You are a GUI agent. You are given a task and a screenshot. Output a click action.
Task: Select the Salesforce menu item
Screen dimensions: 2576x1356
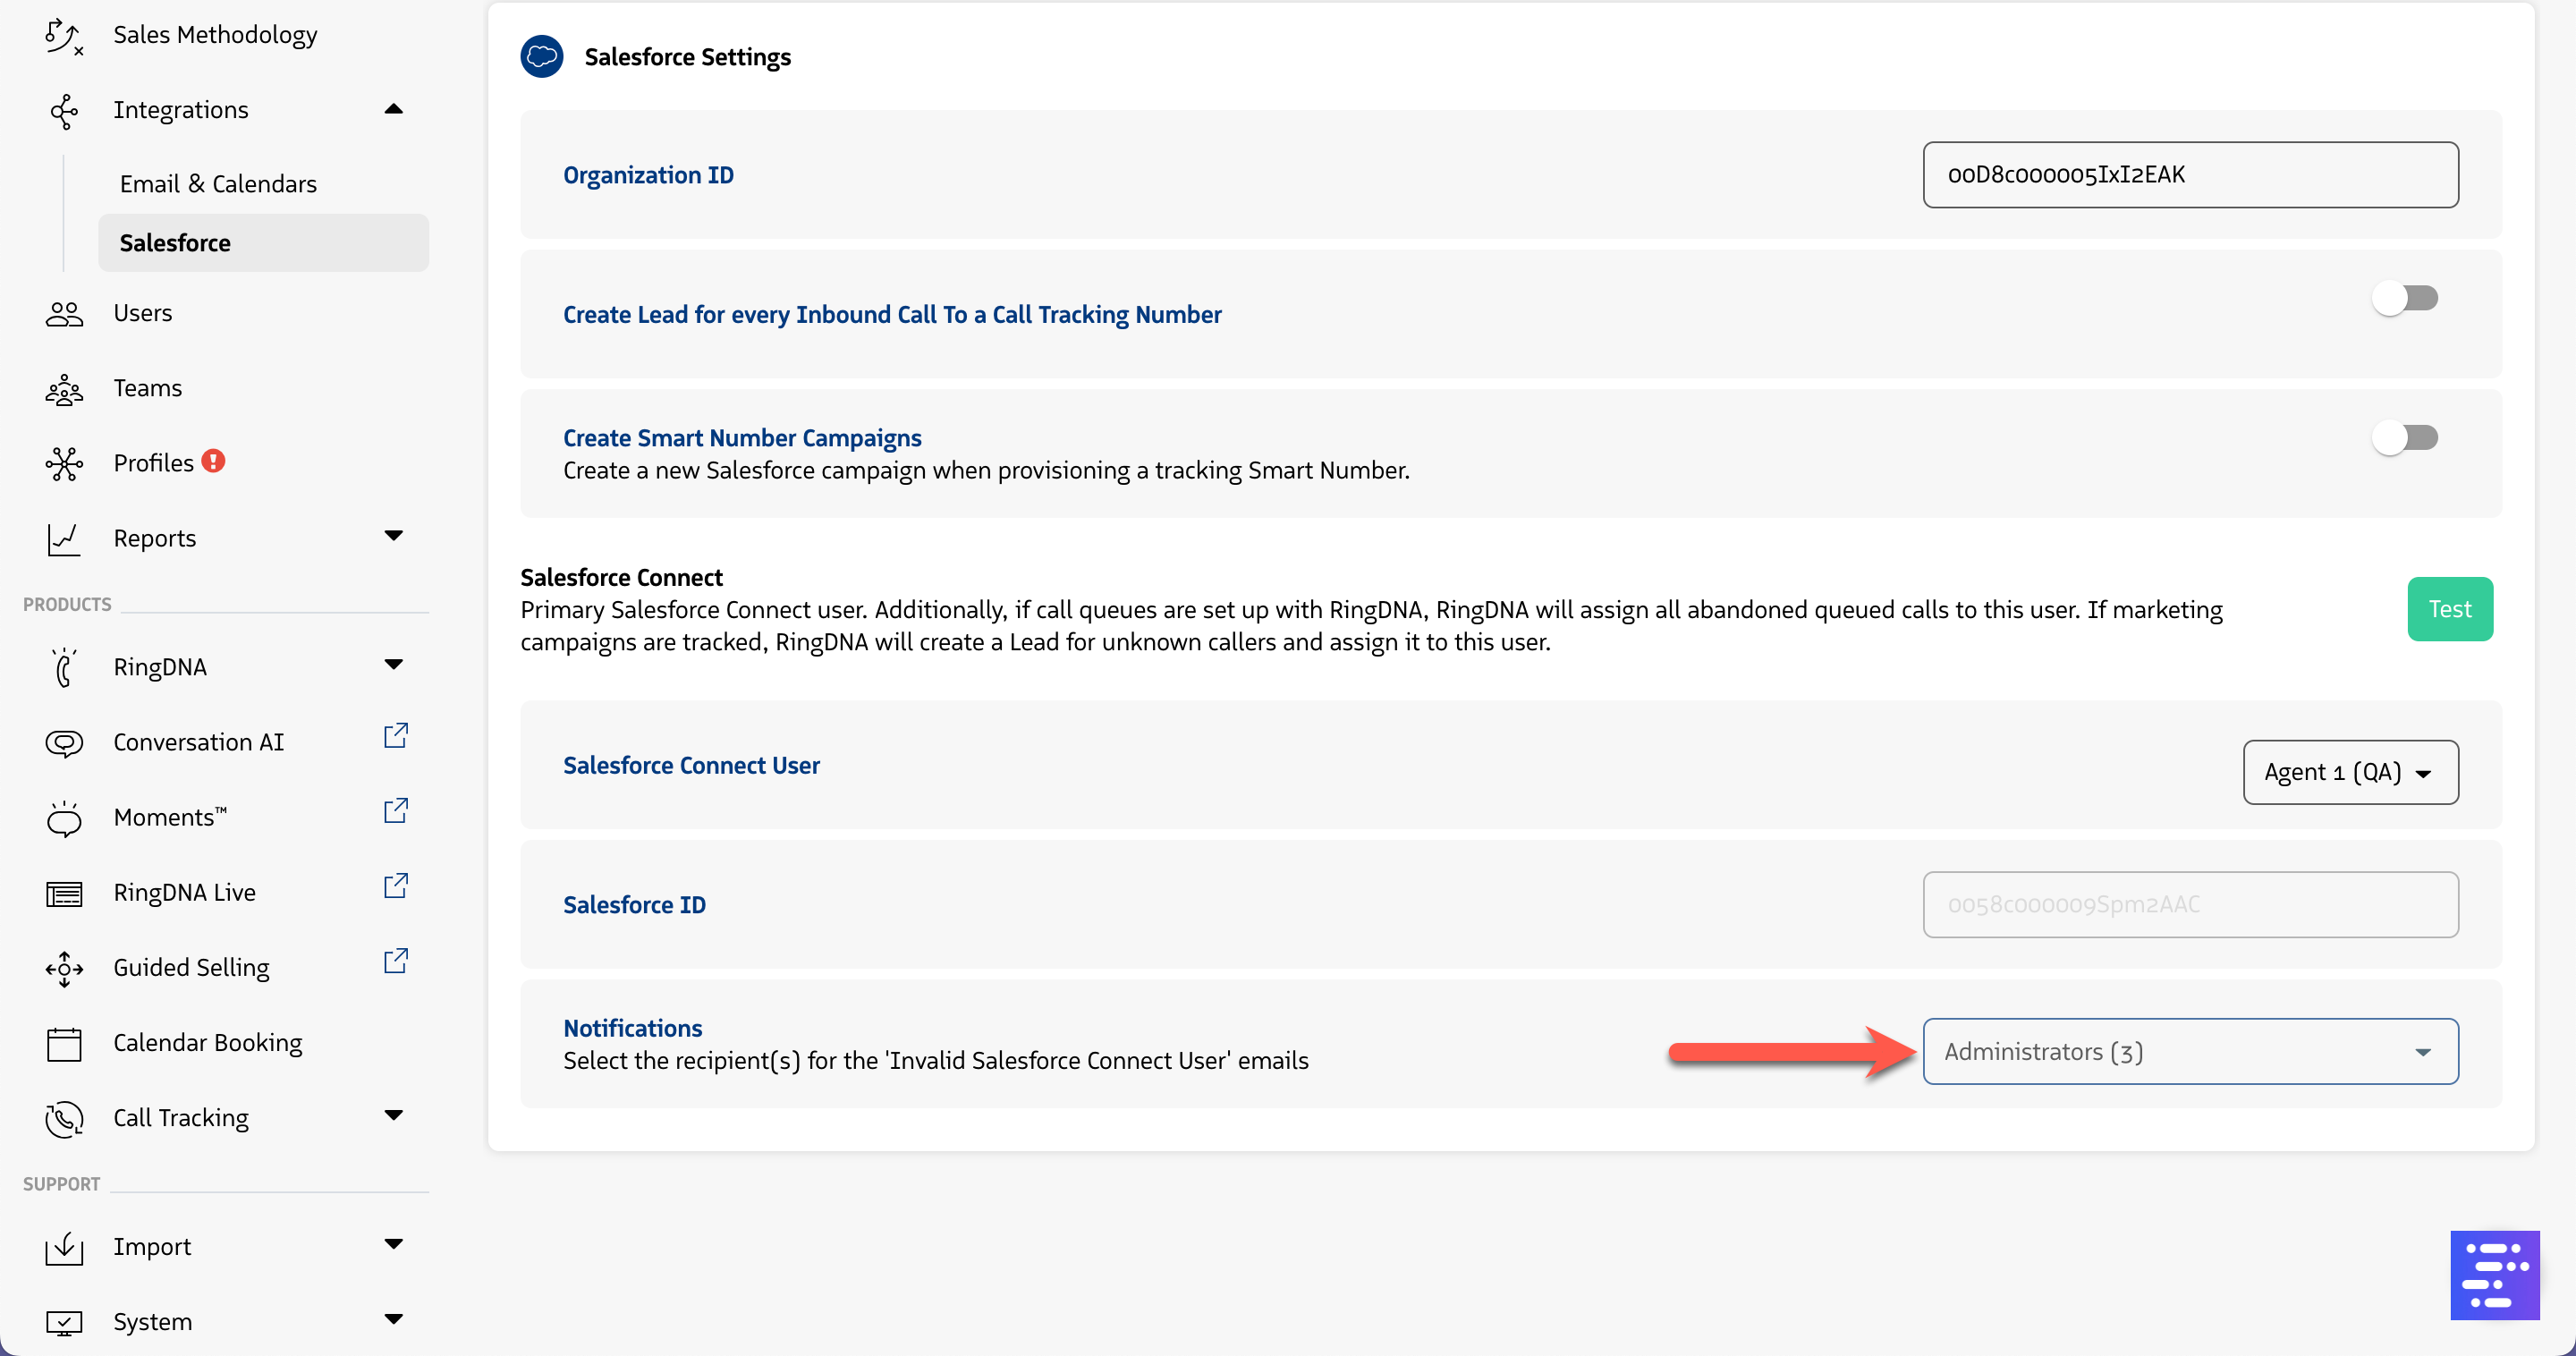175,242
